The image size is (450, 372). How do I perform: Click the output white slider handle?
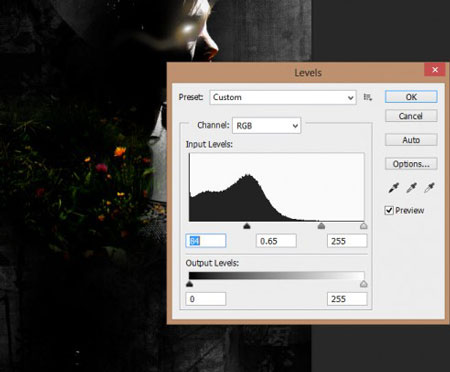[x=364, y=284]
